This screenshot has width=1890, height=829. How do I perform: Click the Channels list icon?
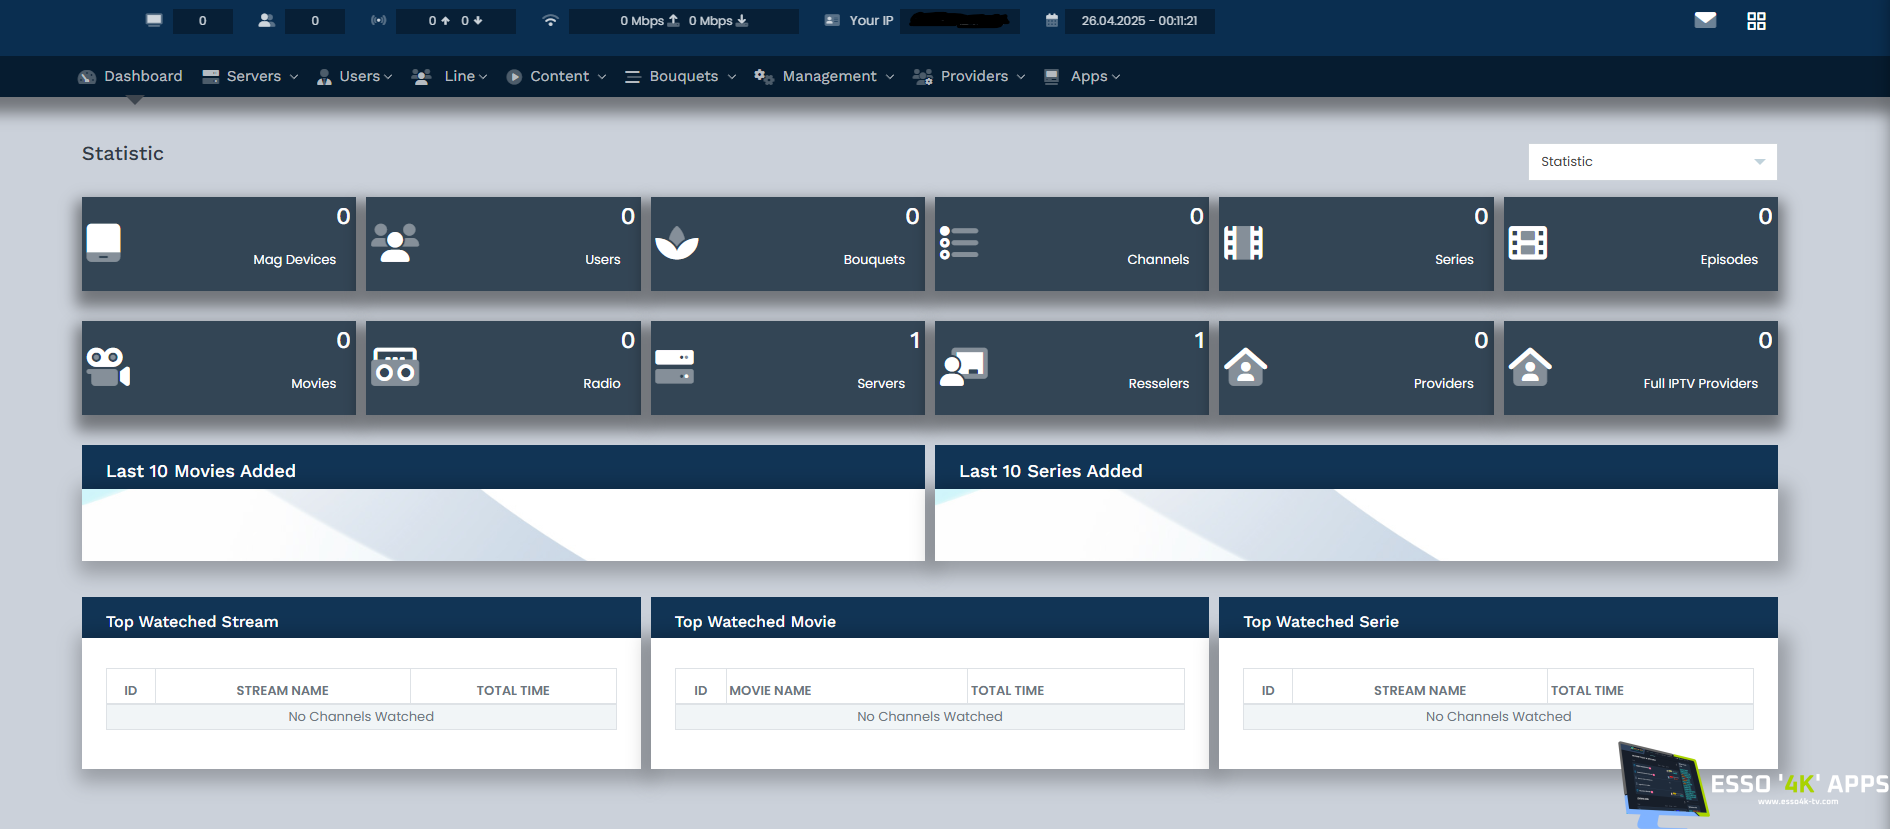coord(959,243)
